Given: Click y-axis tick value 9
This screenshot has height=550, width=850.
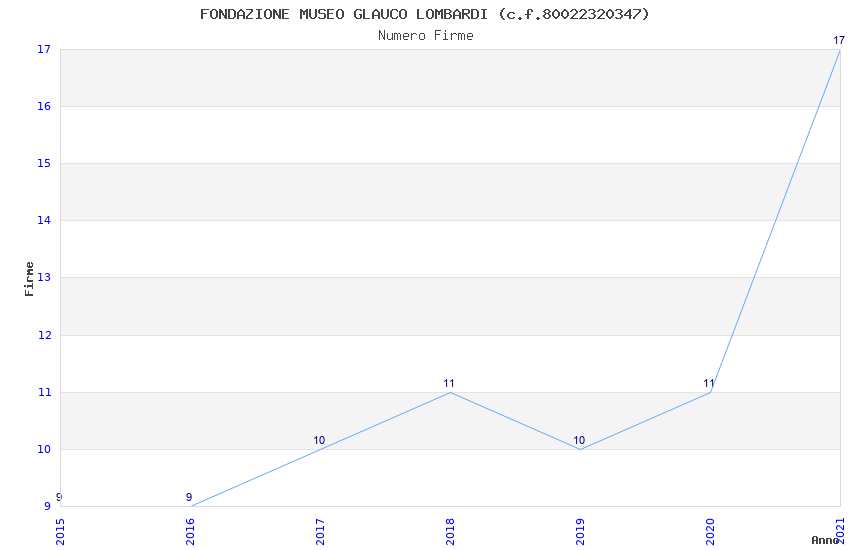Looking at the screenshot, I should click(x=47, y=506).
